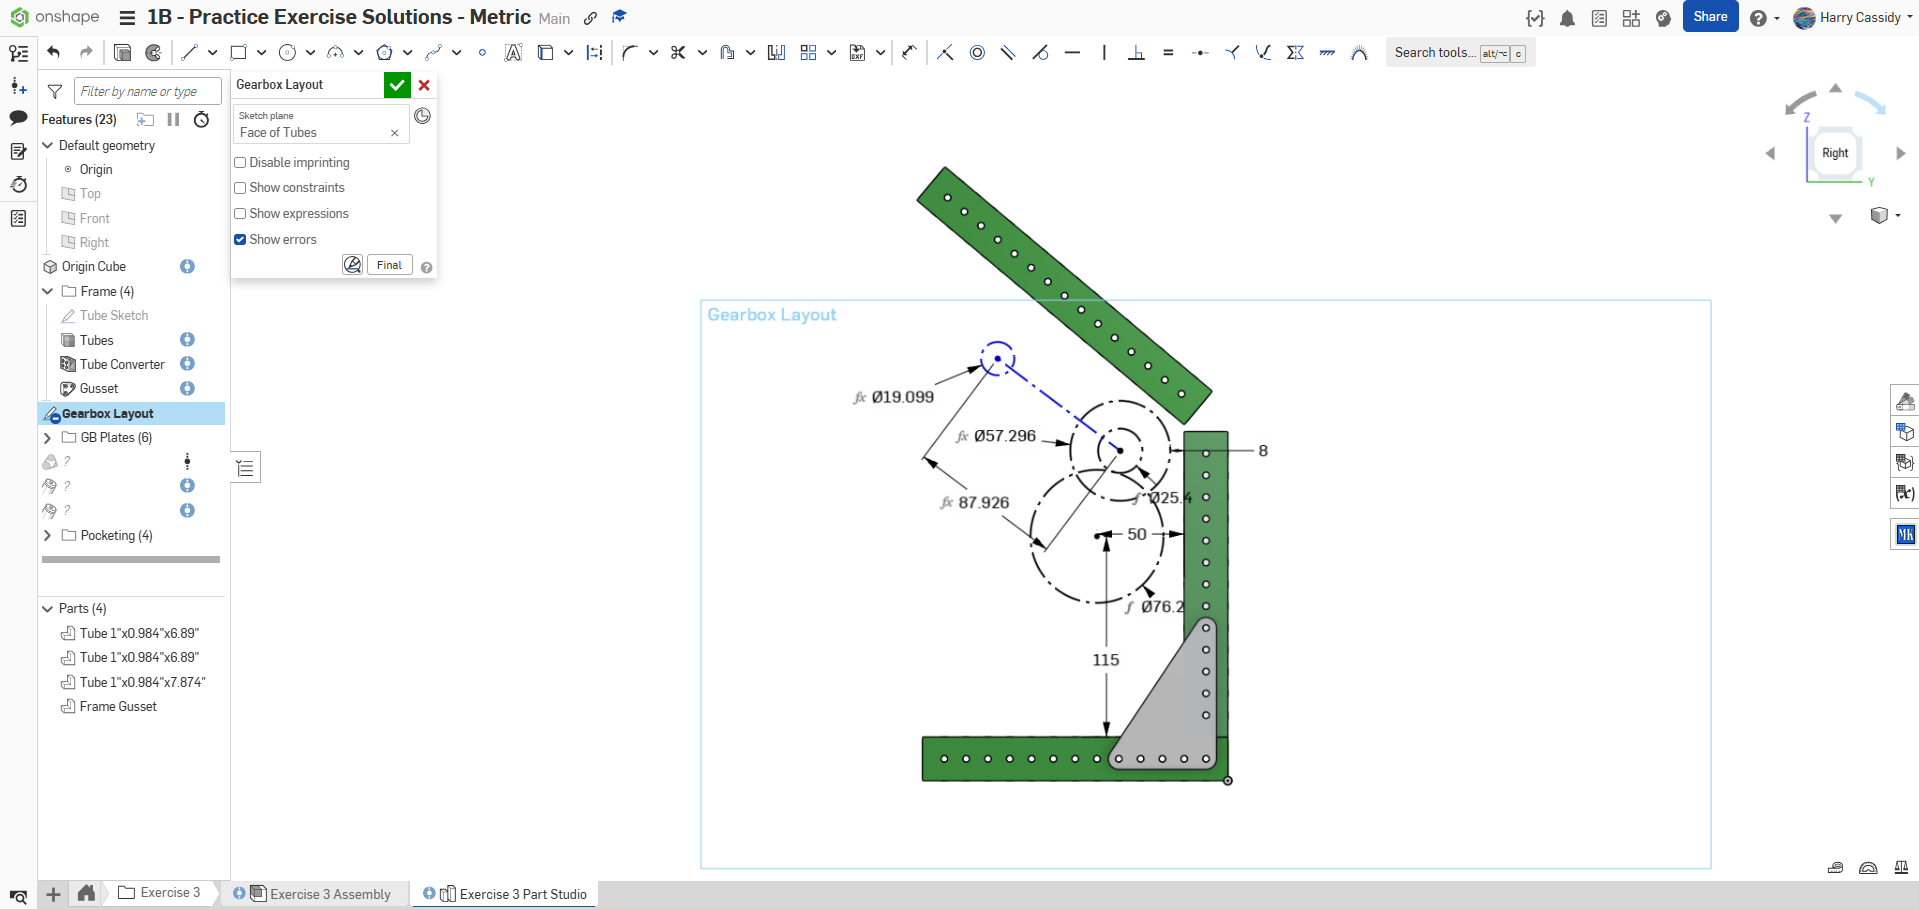Click the Sketch fillet tool

(629, 53)
